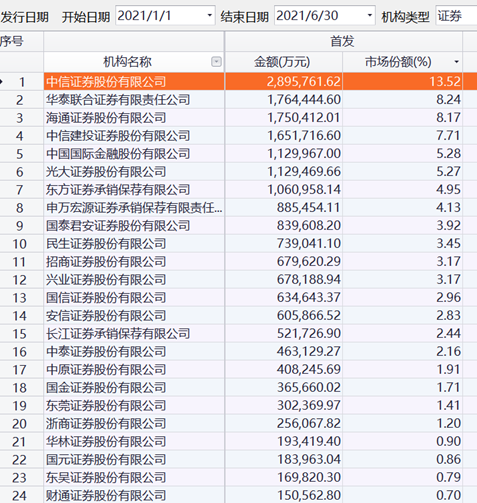Open the 开始日期 date dropdown arrow

tap(209, 15)
